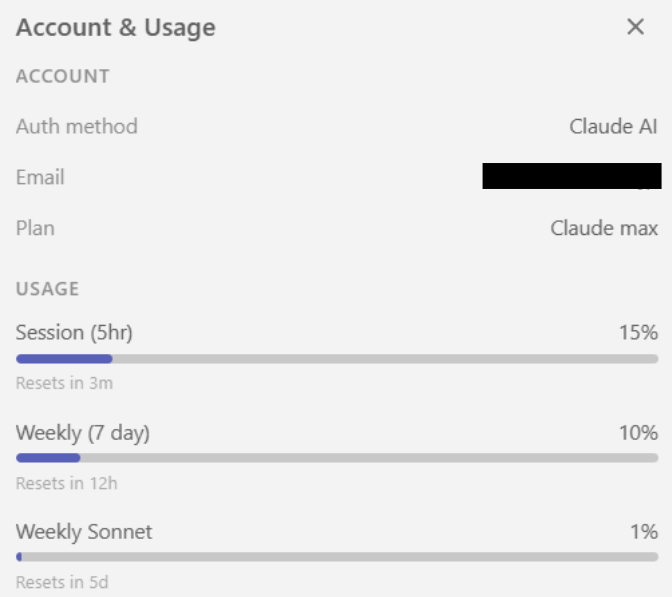Click the Weekly (7 day) progress bar
Screen dimensions: 672x597
coord(337,458)
